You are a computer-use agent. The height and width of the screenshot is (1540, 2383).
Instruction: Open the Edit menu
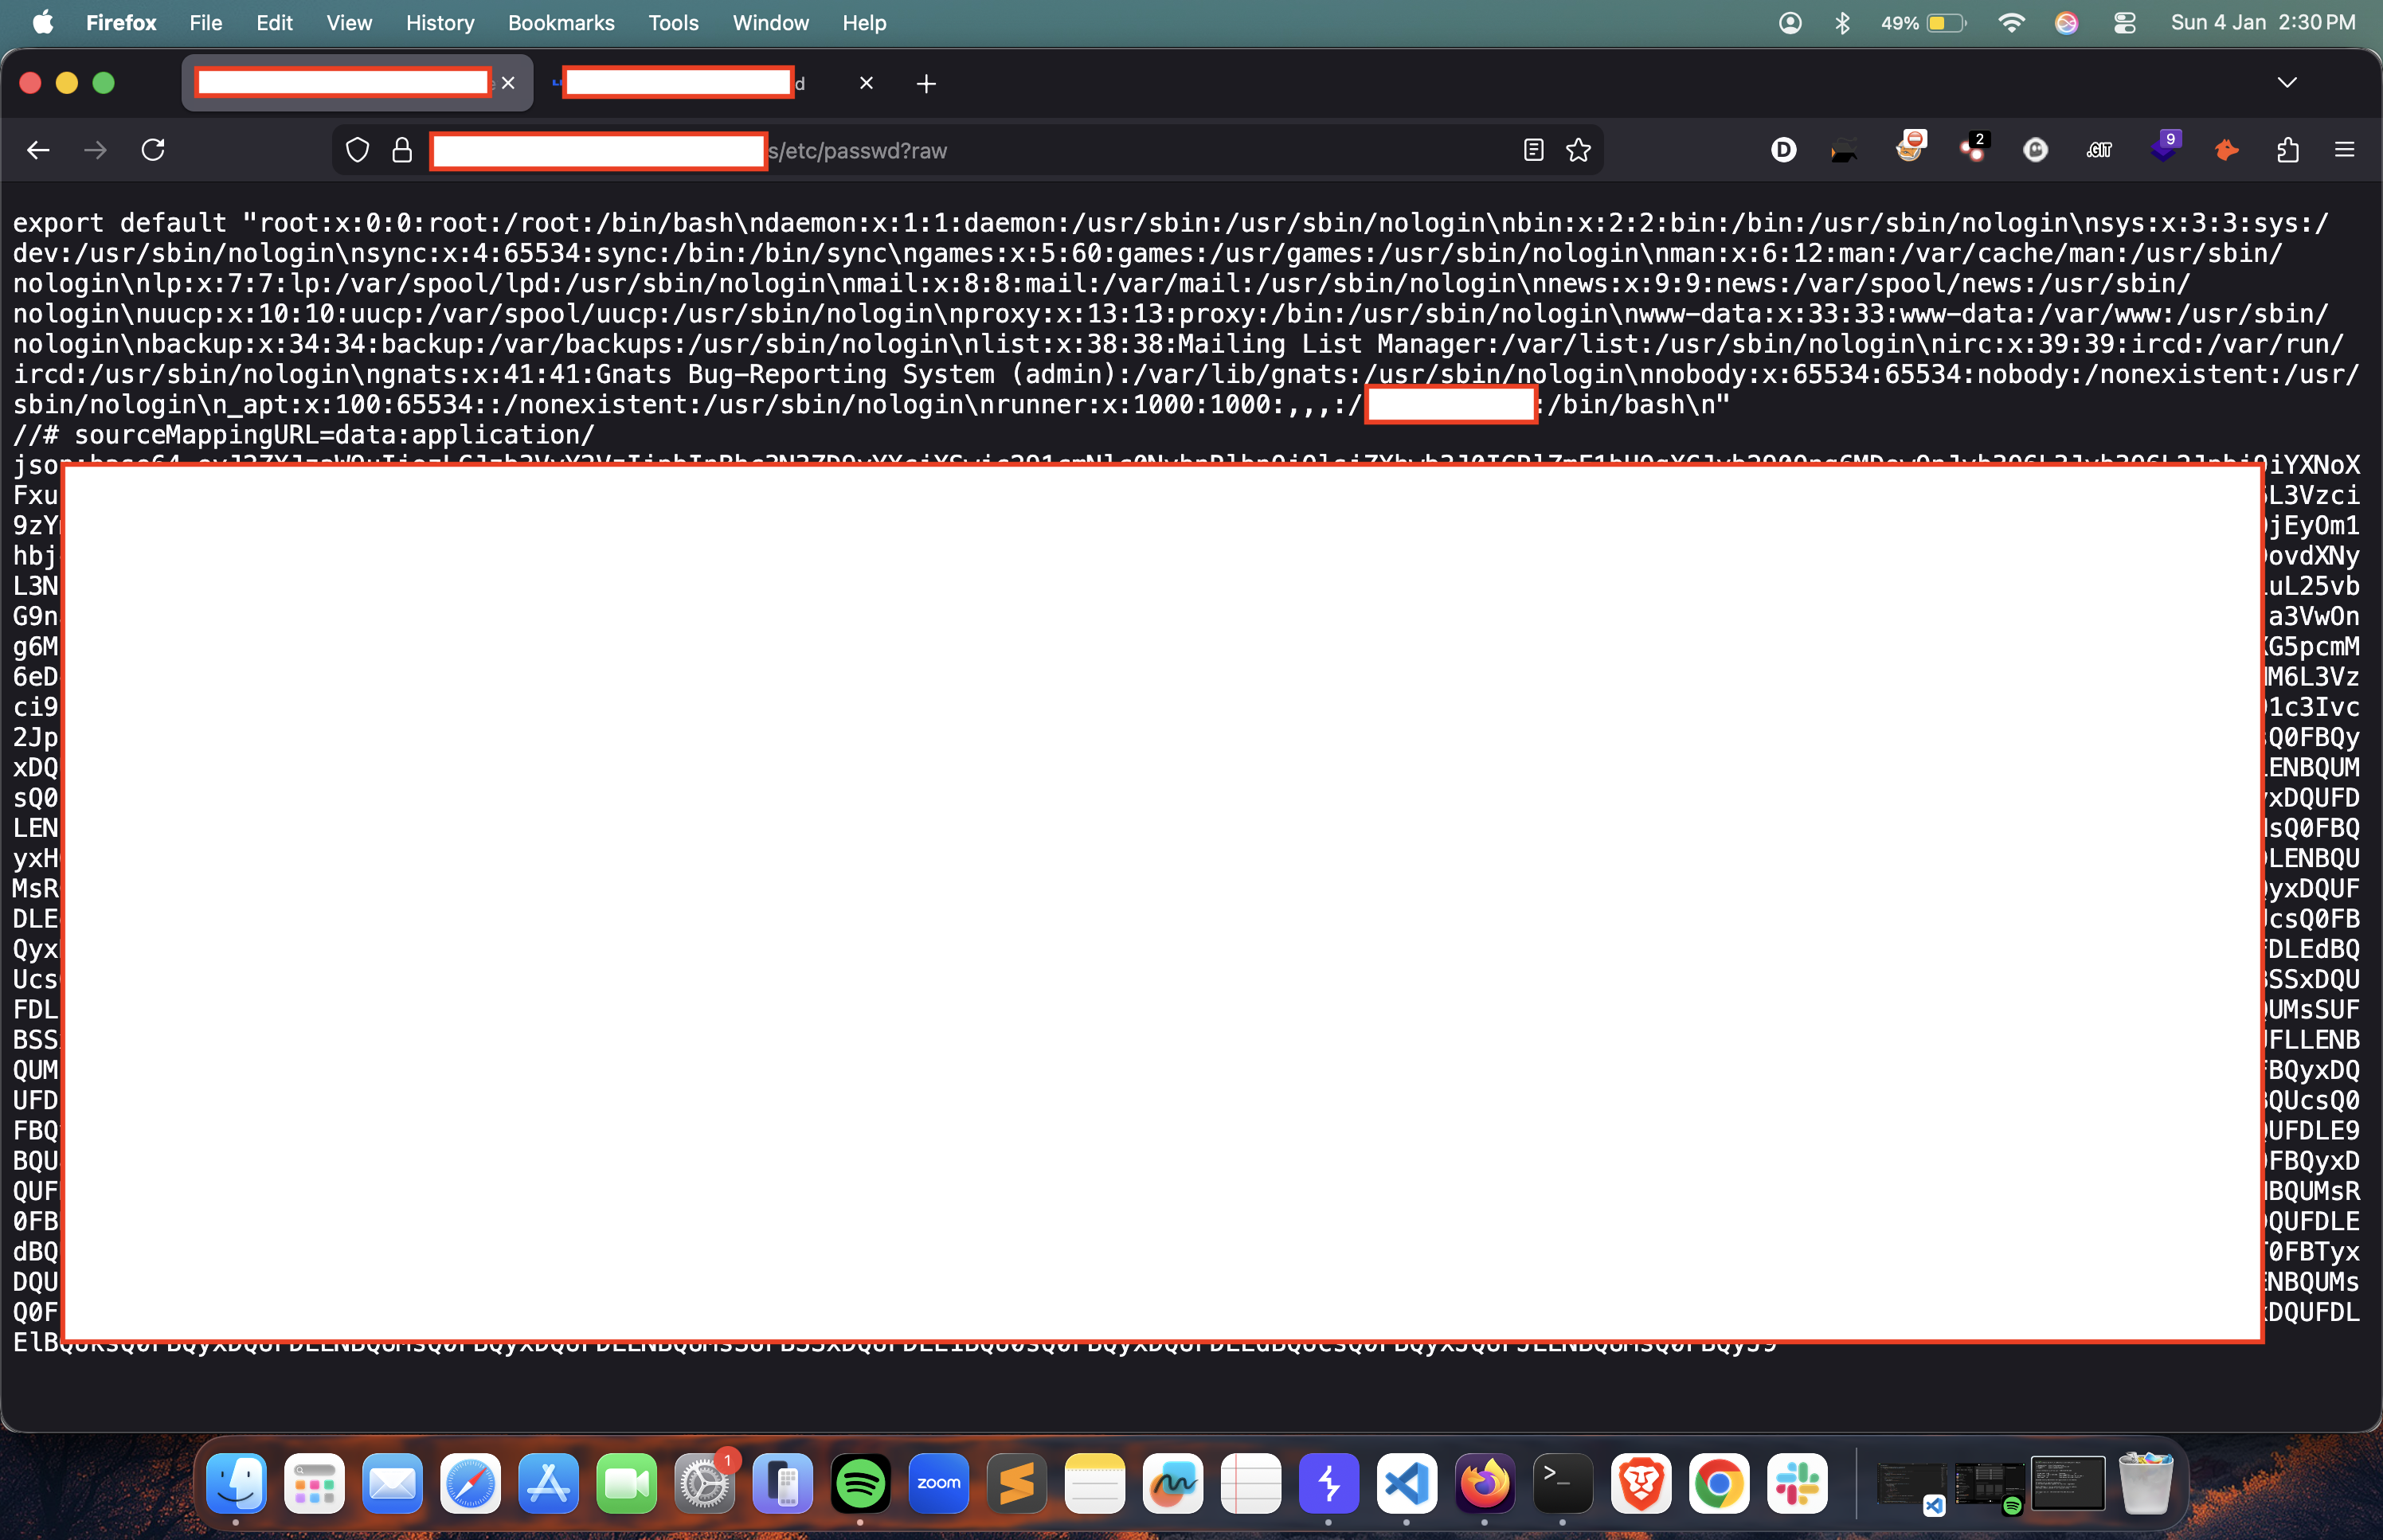(x=274, y=22)
